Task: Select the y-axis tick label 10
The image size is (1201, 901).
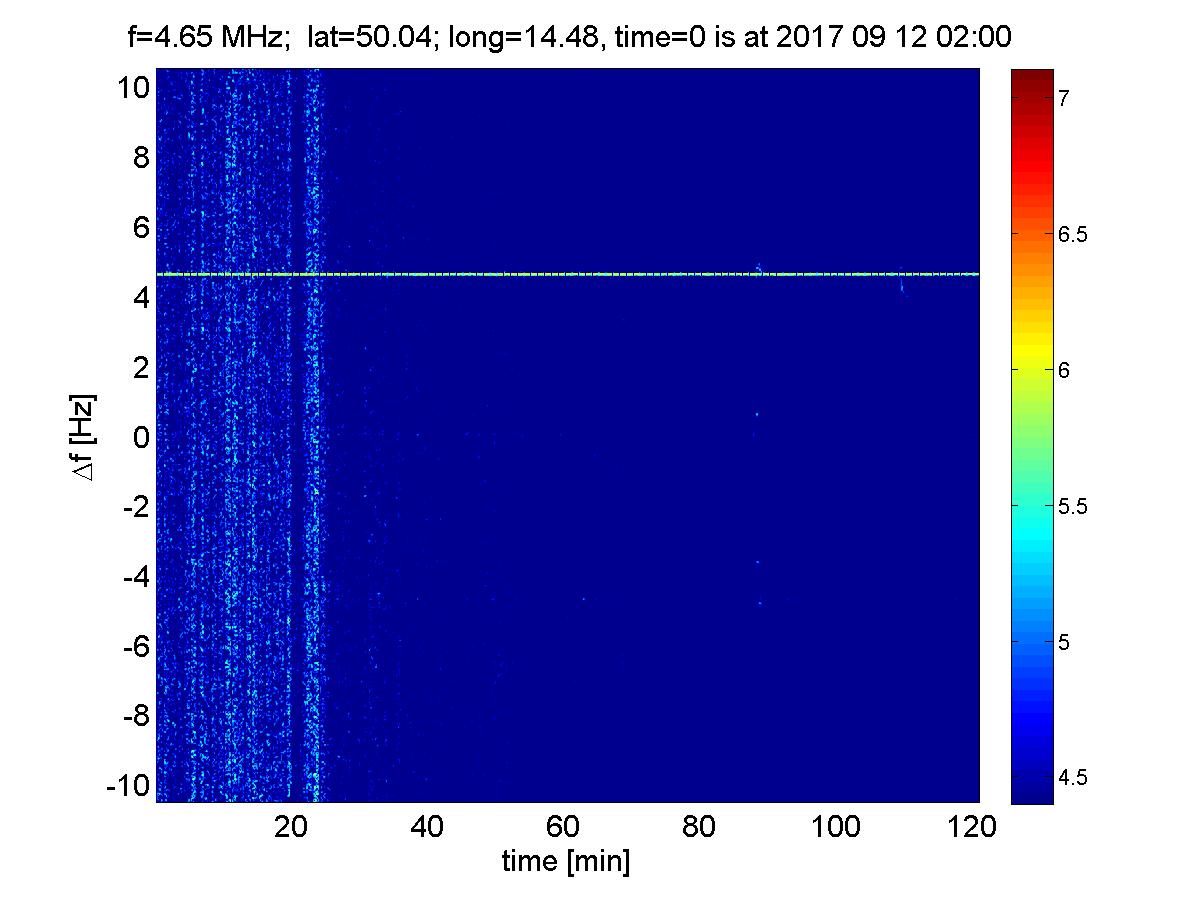Action: tap(133, 88)
